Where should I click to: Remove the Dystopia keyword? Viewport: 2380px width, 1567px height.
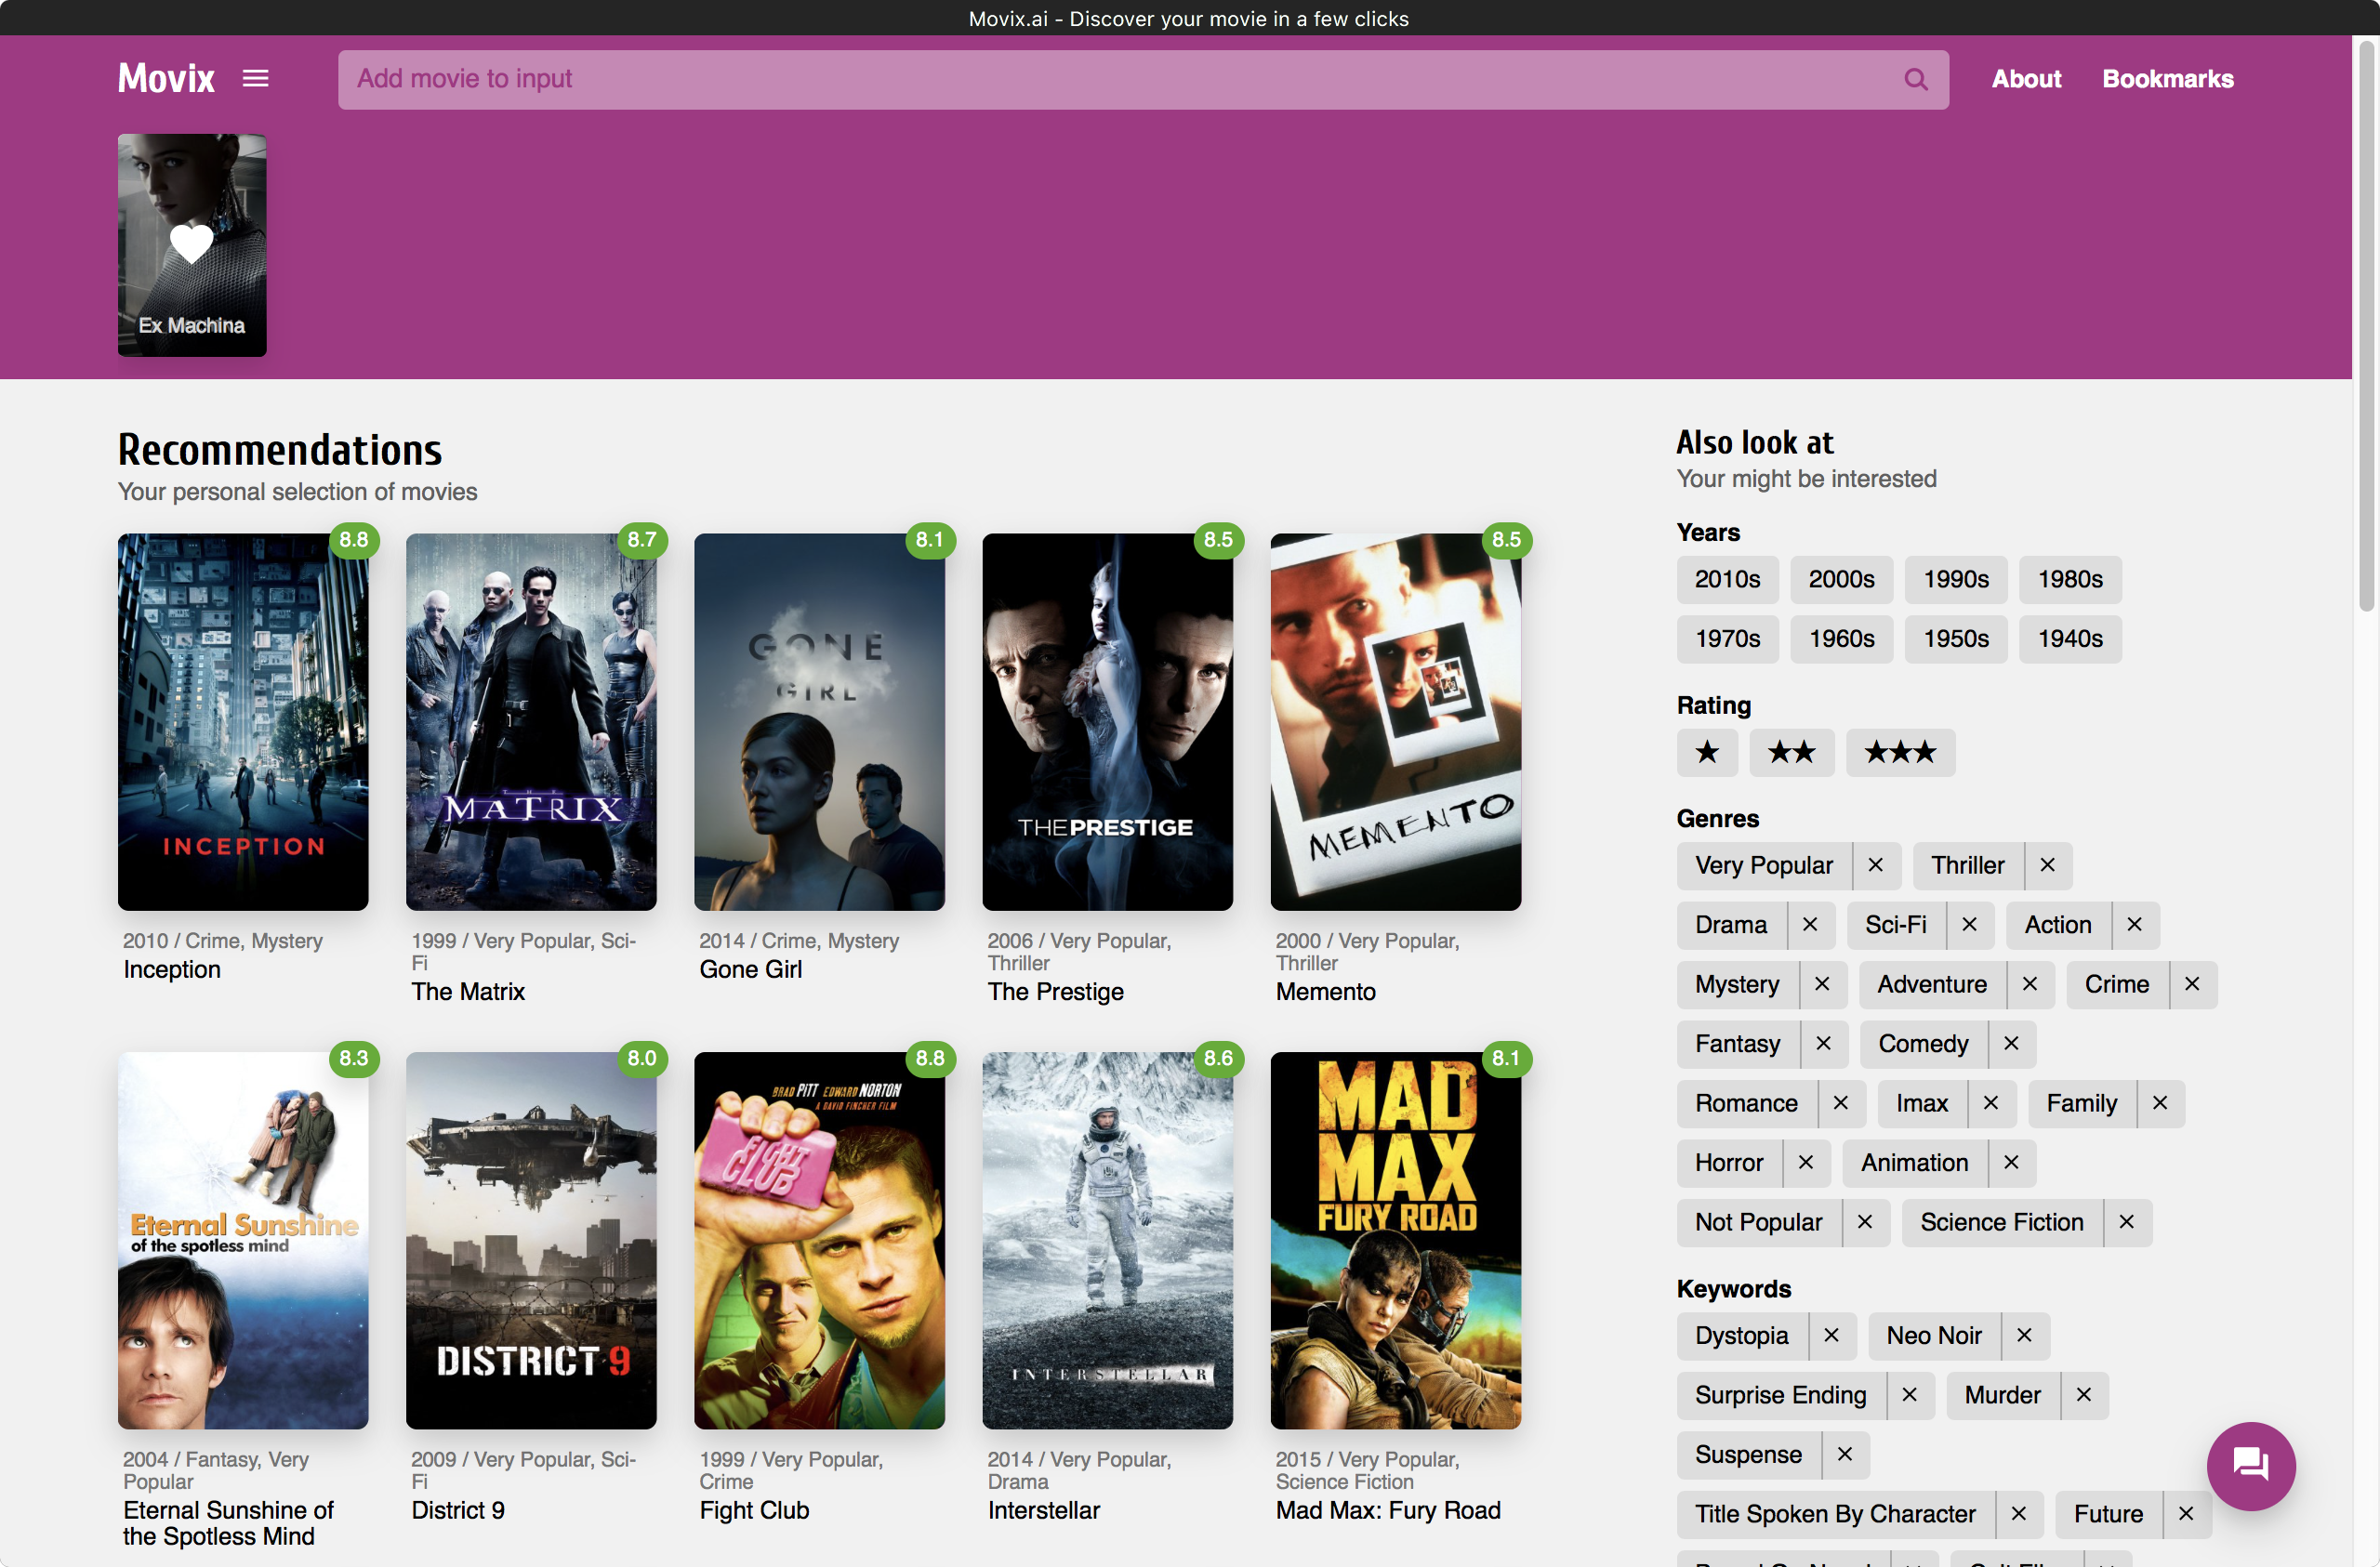tap(1832, 1336)
